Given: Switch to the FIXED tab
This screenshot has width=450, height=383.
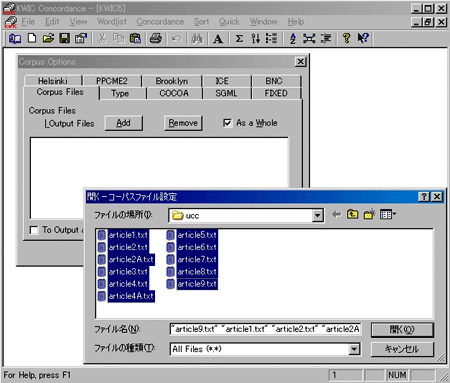Looking at the screenshot, I should pos(276,94).
